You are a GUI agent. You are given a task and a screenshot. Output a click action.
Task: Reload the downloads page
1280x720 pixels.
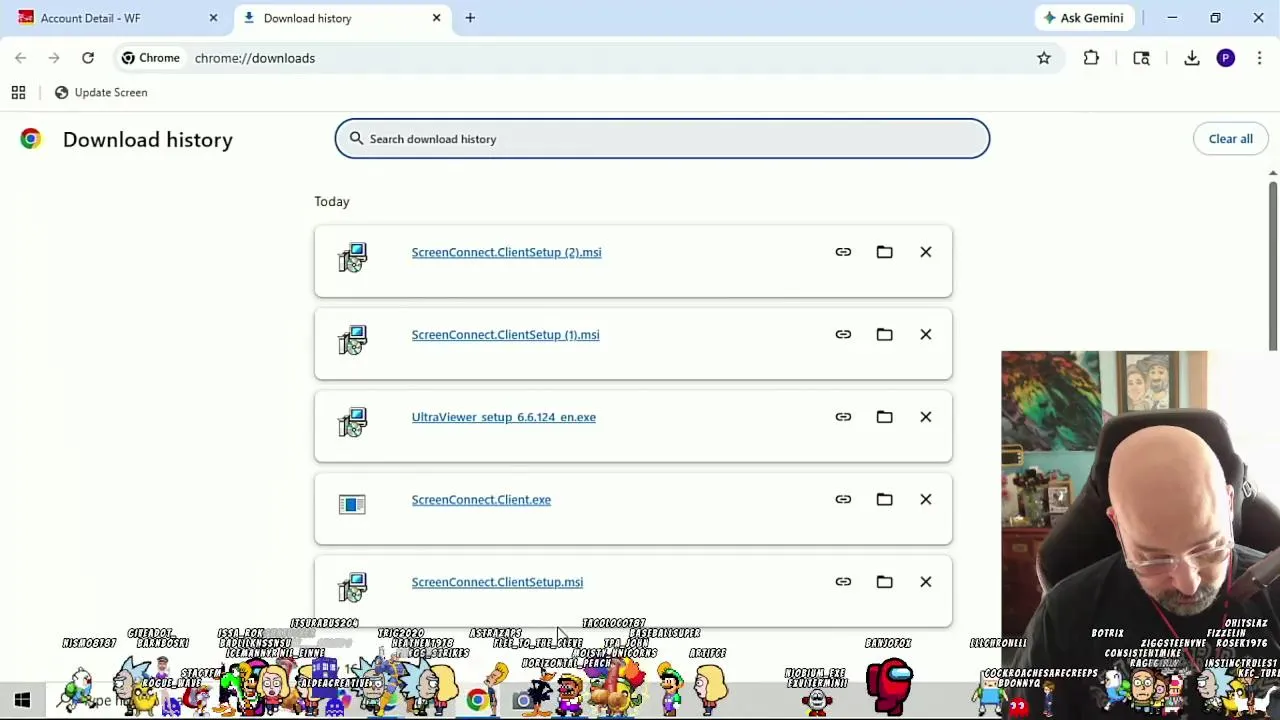click(88, 58)
